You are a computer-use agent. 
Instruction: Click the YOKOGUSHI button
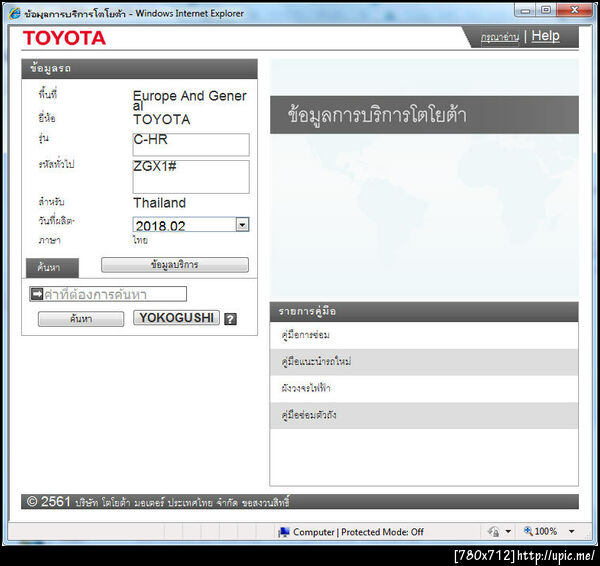click(x=176, y=318)
